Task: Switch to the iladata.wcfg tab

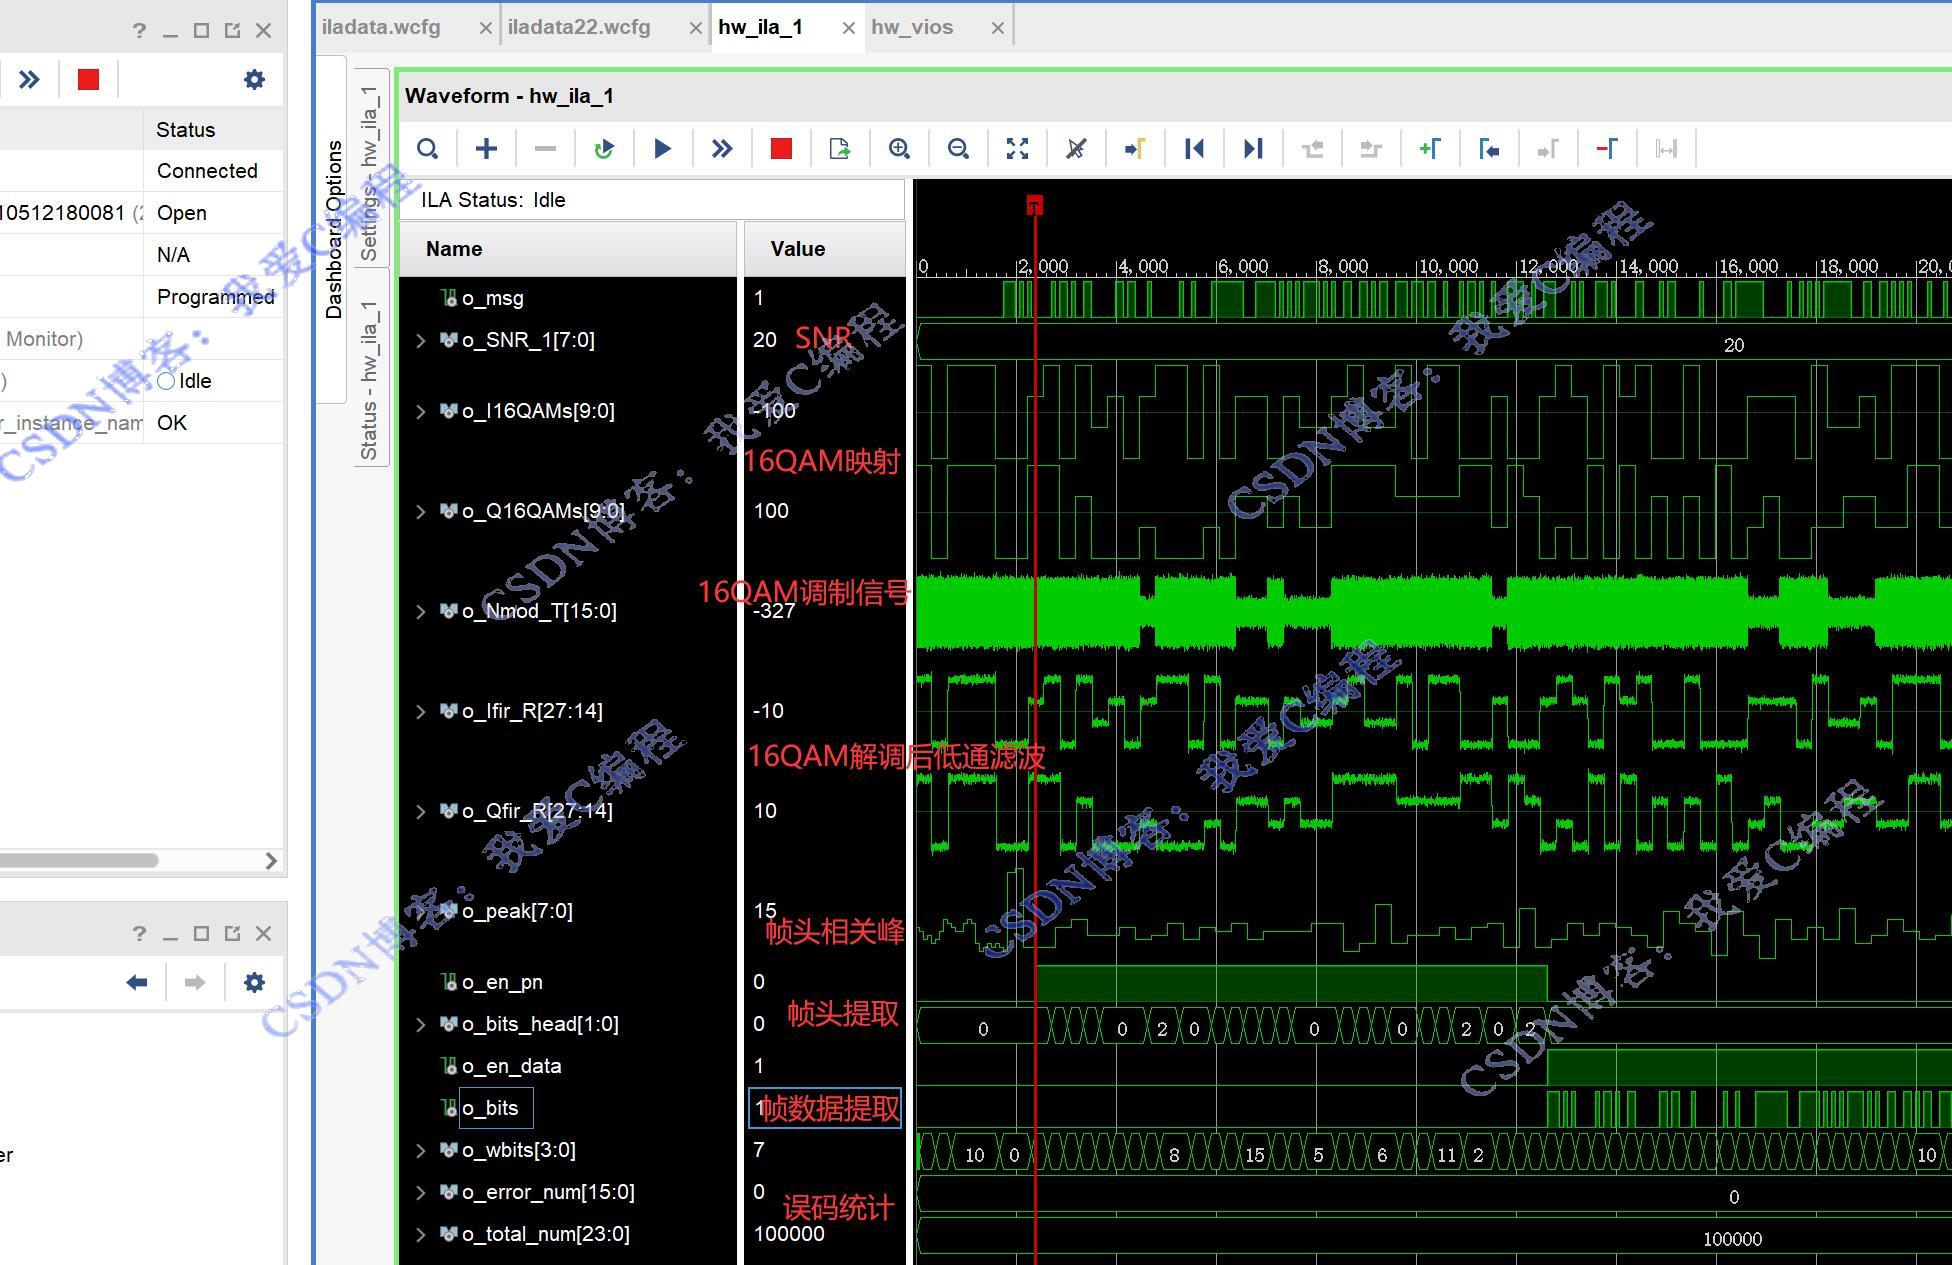Action: pos(381,27)
